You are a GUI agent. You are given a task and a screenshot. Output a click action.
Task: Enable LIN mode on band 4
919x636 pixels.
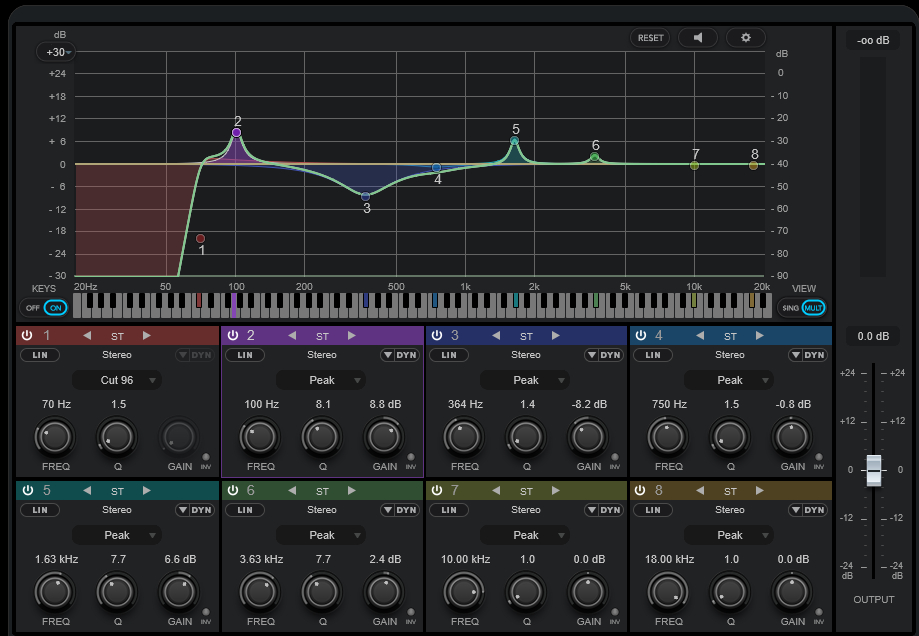click(653, 355)
